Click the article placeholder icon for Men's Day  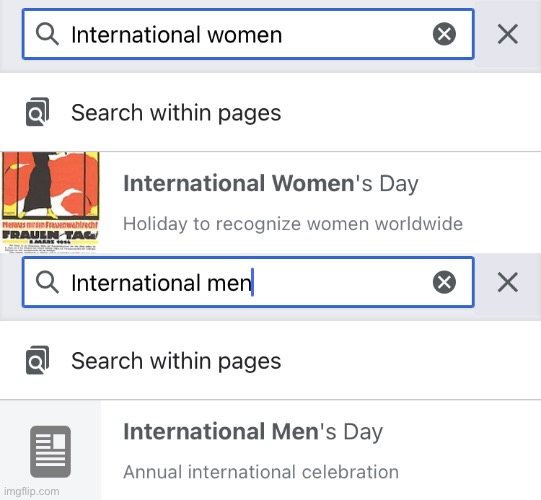(50, 451)
